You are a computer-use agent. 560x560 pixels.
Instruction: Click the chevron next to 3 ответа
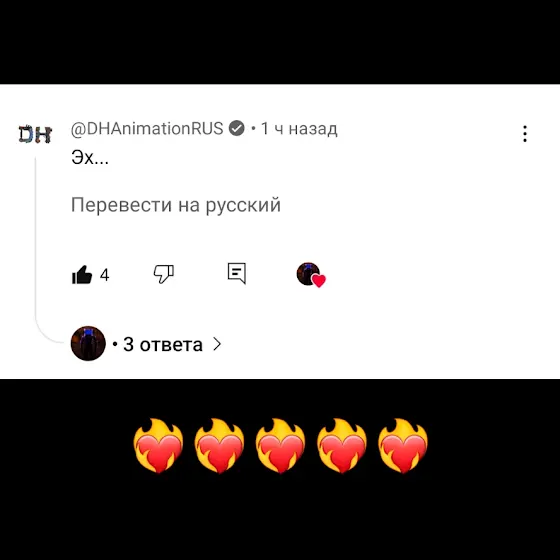[217, 344]
